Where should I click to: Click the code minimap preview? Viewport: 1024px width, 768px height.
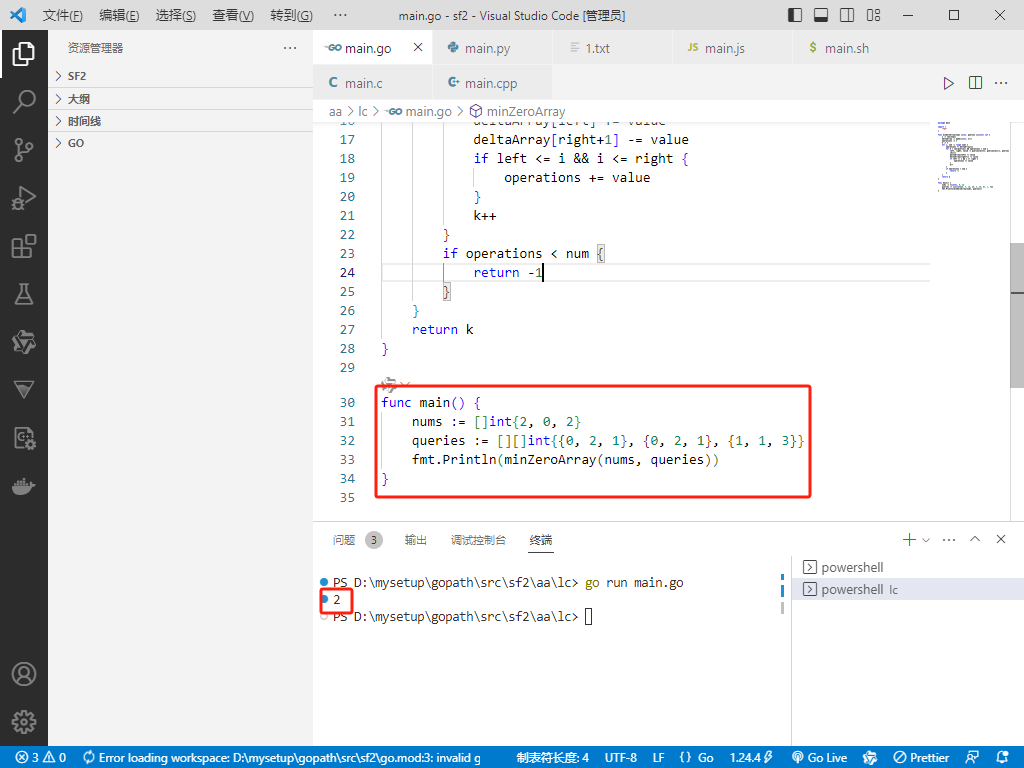972,155
